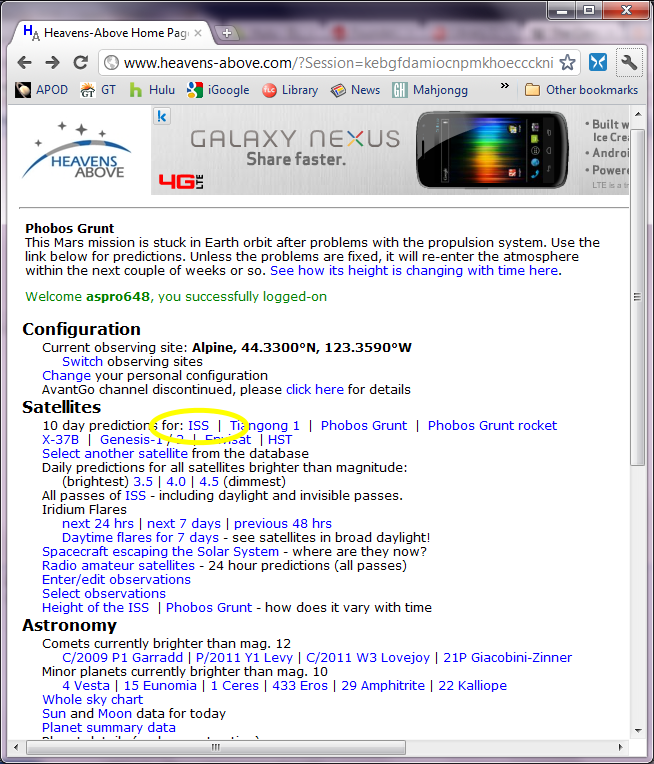The width and height of the screenshot is (654, 764).
Task: Click the horizontal scrollbar right arrow
Action: [x=620, y=747]
